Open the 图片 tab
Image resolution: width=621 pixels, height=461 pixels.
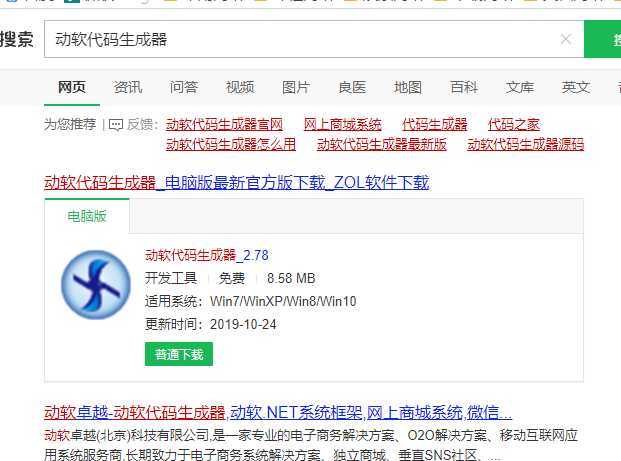[296, 87]
